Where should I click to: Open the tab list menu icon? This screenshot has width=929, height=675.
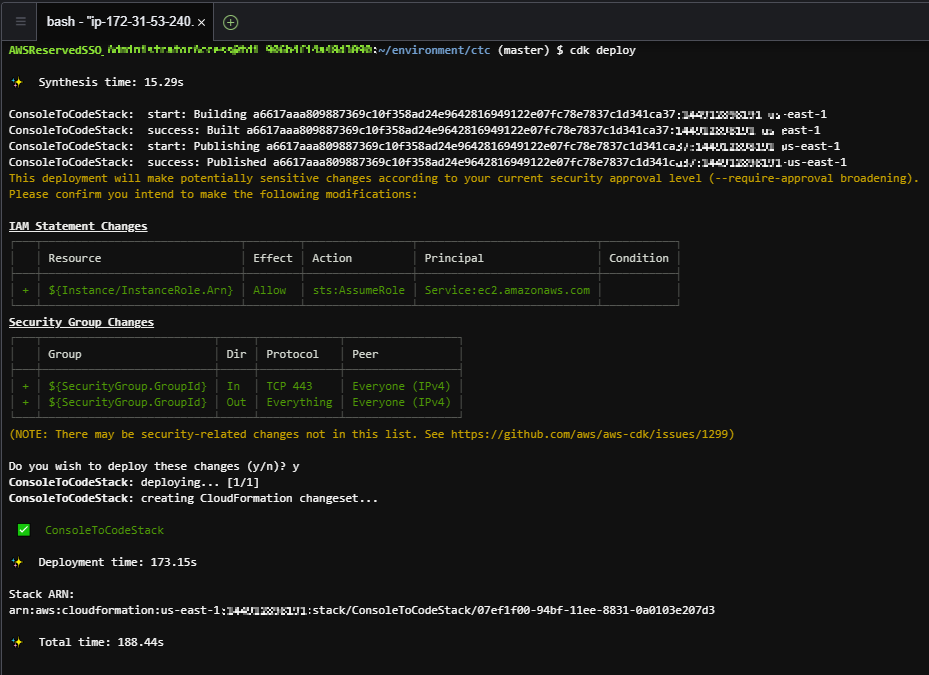(20, 21)
